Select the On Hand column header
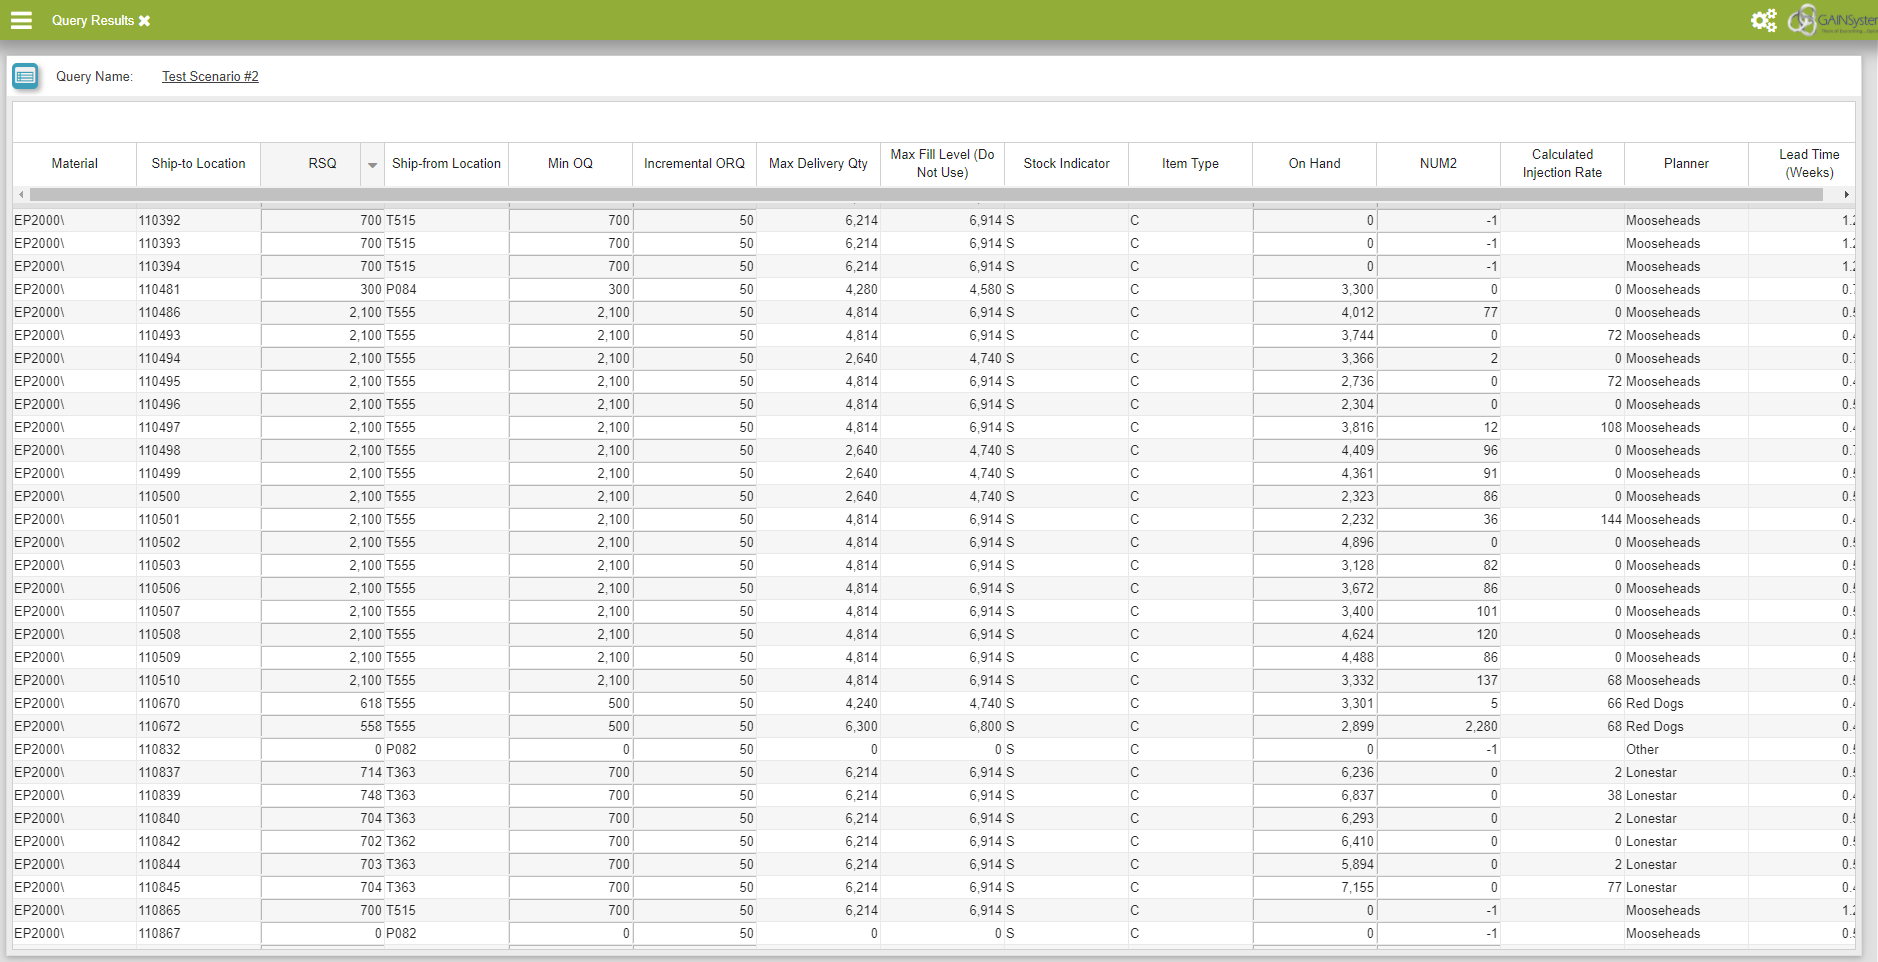Screen dimensions: 1878x962 (1313, 164)
